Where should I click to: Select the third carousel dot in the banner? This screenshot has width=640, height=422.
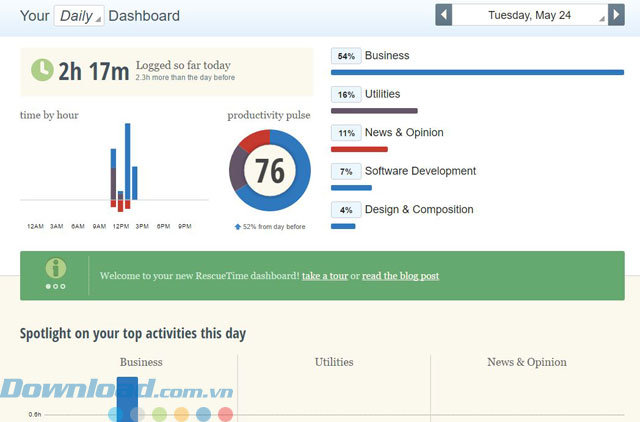64,287
